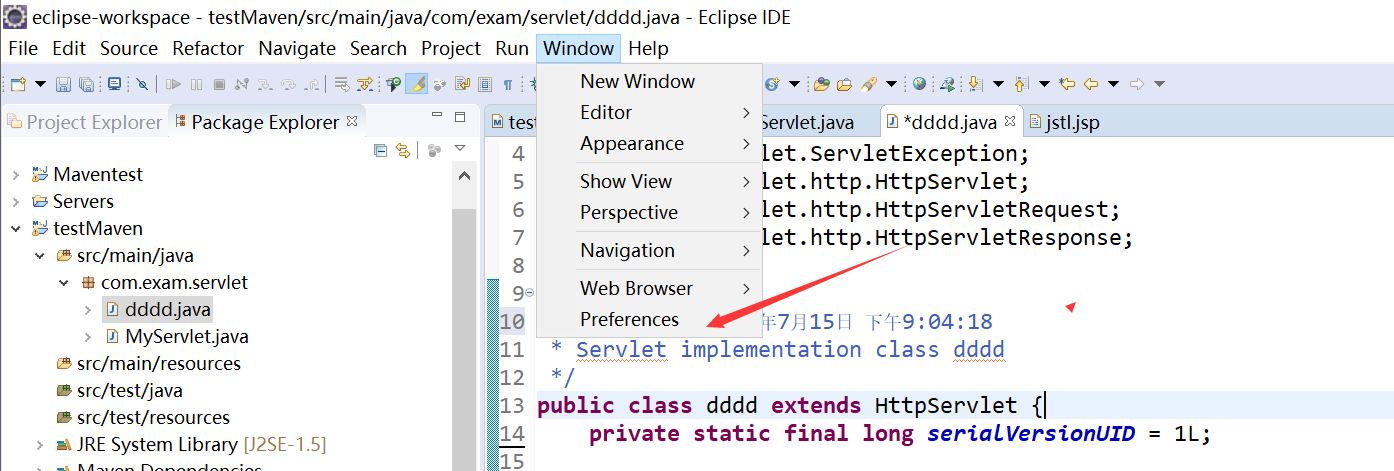The image size is (1394, 471).
Task: Toggle Mark Occurrences highlighter button
Action: coord(416,84)
